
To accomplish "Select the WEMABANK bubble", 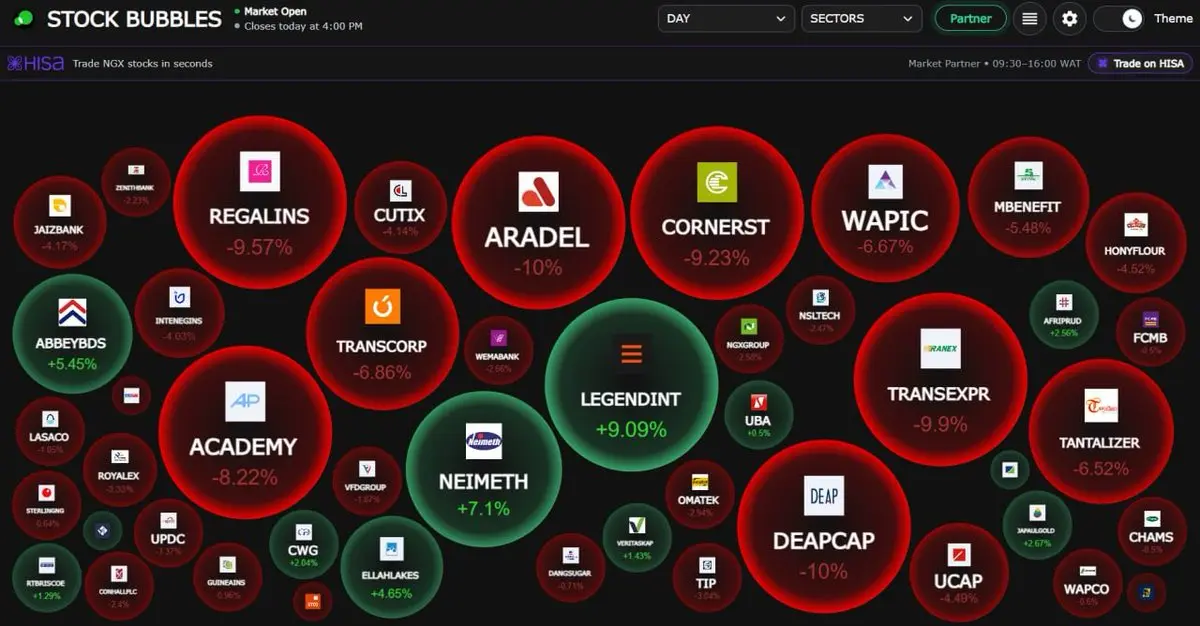I will [497, 350].
